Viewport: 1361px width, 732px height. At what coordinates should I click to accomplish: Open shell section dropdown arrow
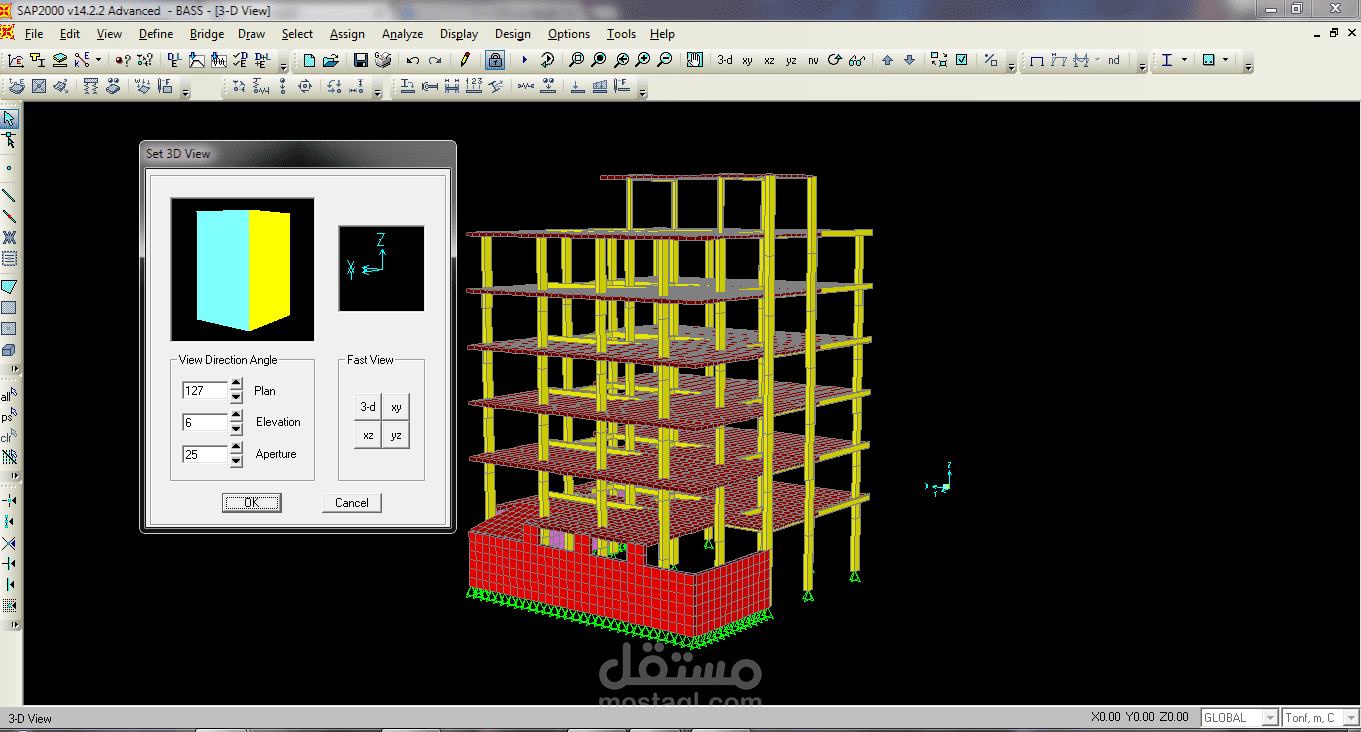1226,60
